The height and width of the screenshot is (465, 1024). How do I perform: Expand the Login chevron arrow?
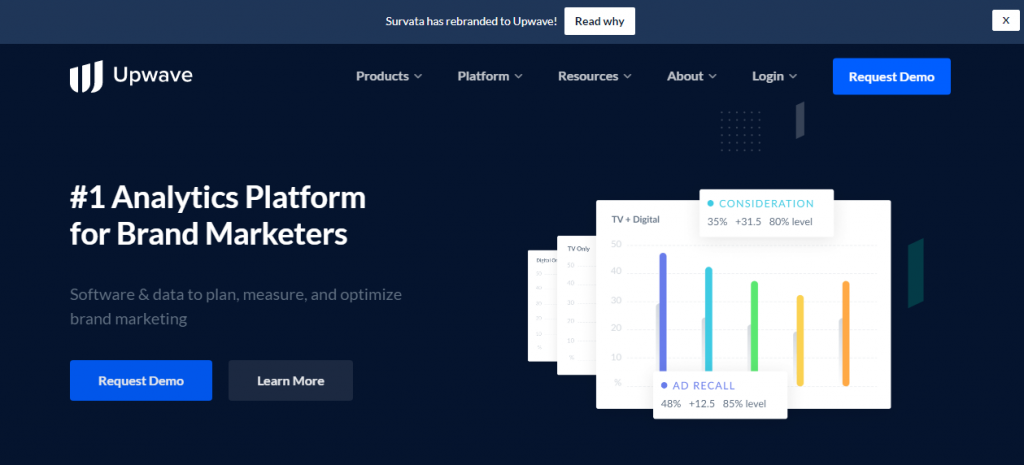[x=793, y=77]
